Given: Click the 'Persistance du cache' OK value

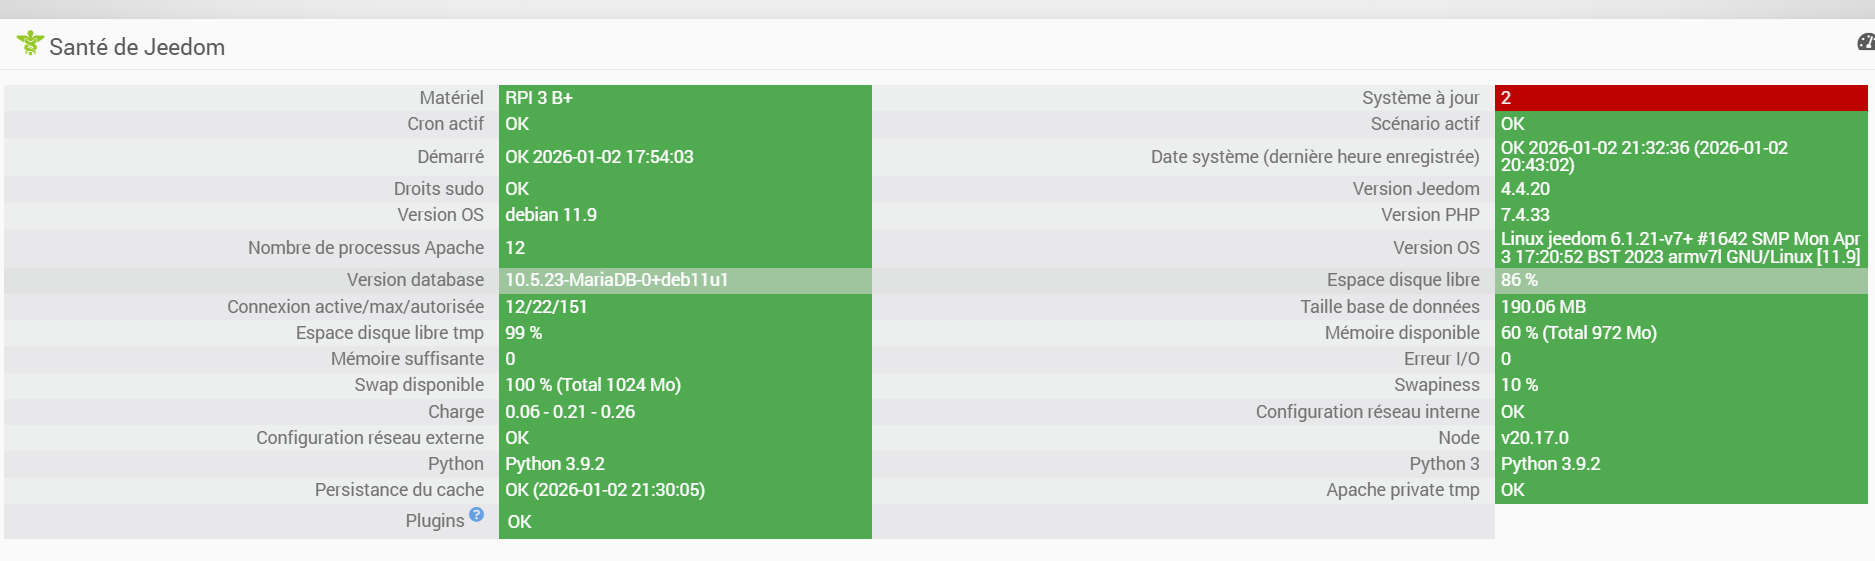Looking at the screenshot, I should [604, 490].
